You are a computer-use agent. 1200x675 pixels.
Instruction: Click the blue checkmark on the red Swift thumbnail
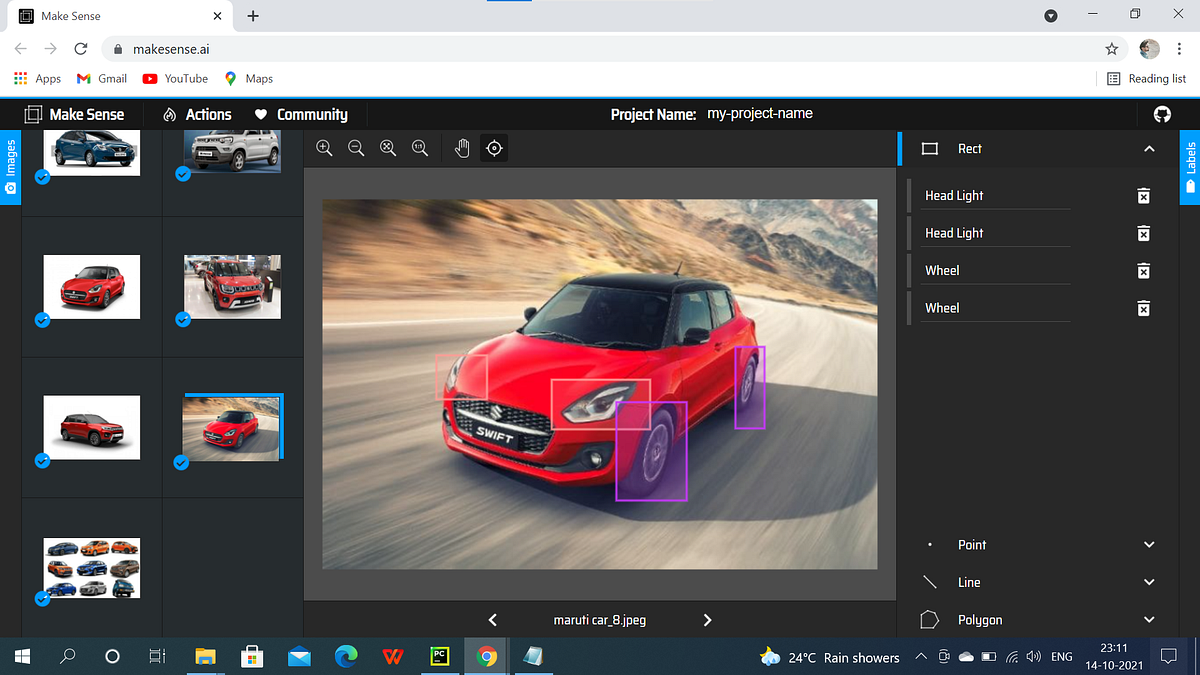42,320
